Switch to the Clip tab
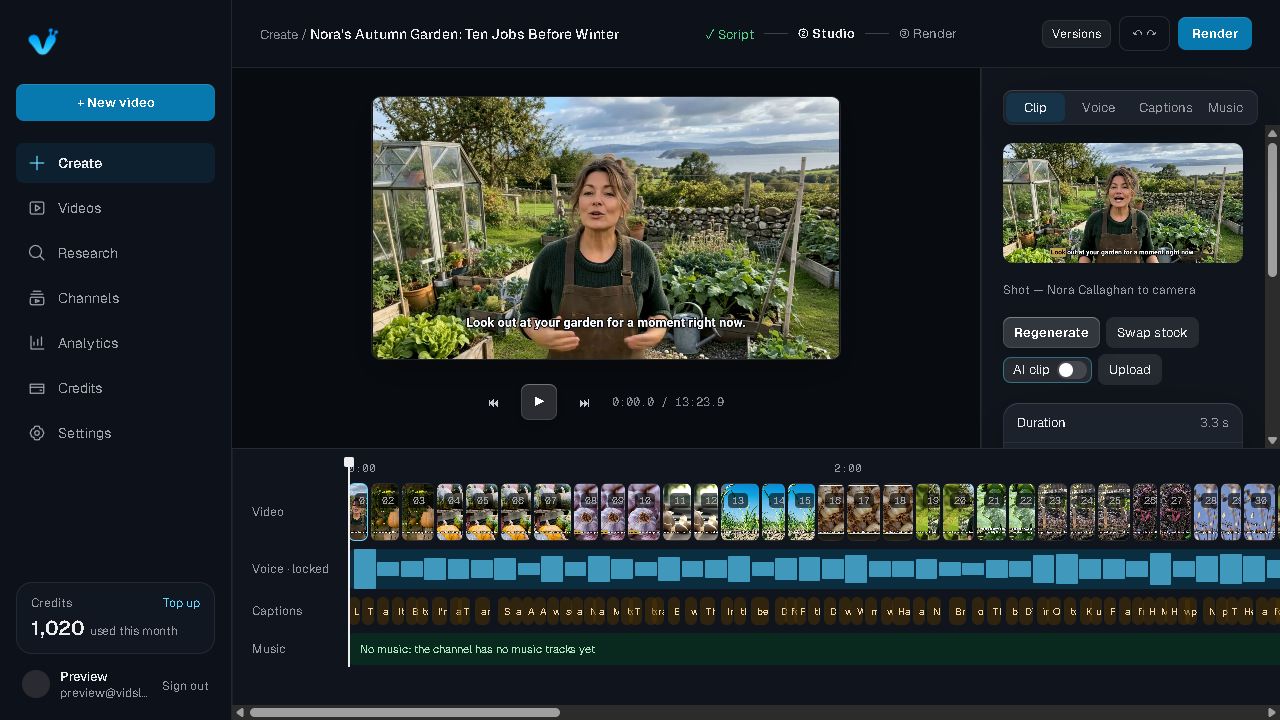1280x720 pixels. [1035, 108]
